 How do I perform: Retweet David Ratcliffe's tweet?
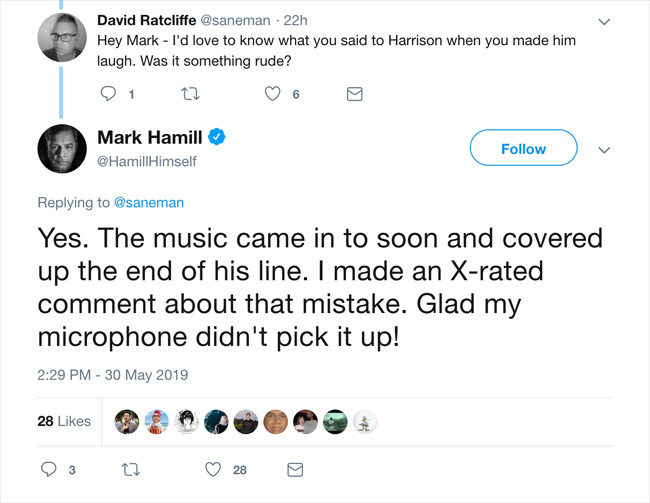[188, 94]
